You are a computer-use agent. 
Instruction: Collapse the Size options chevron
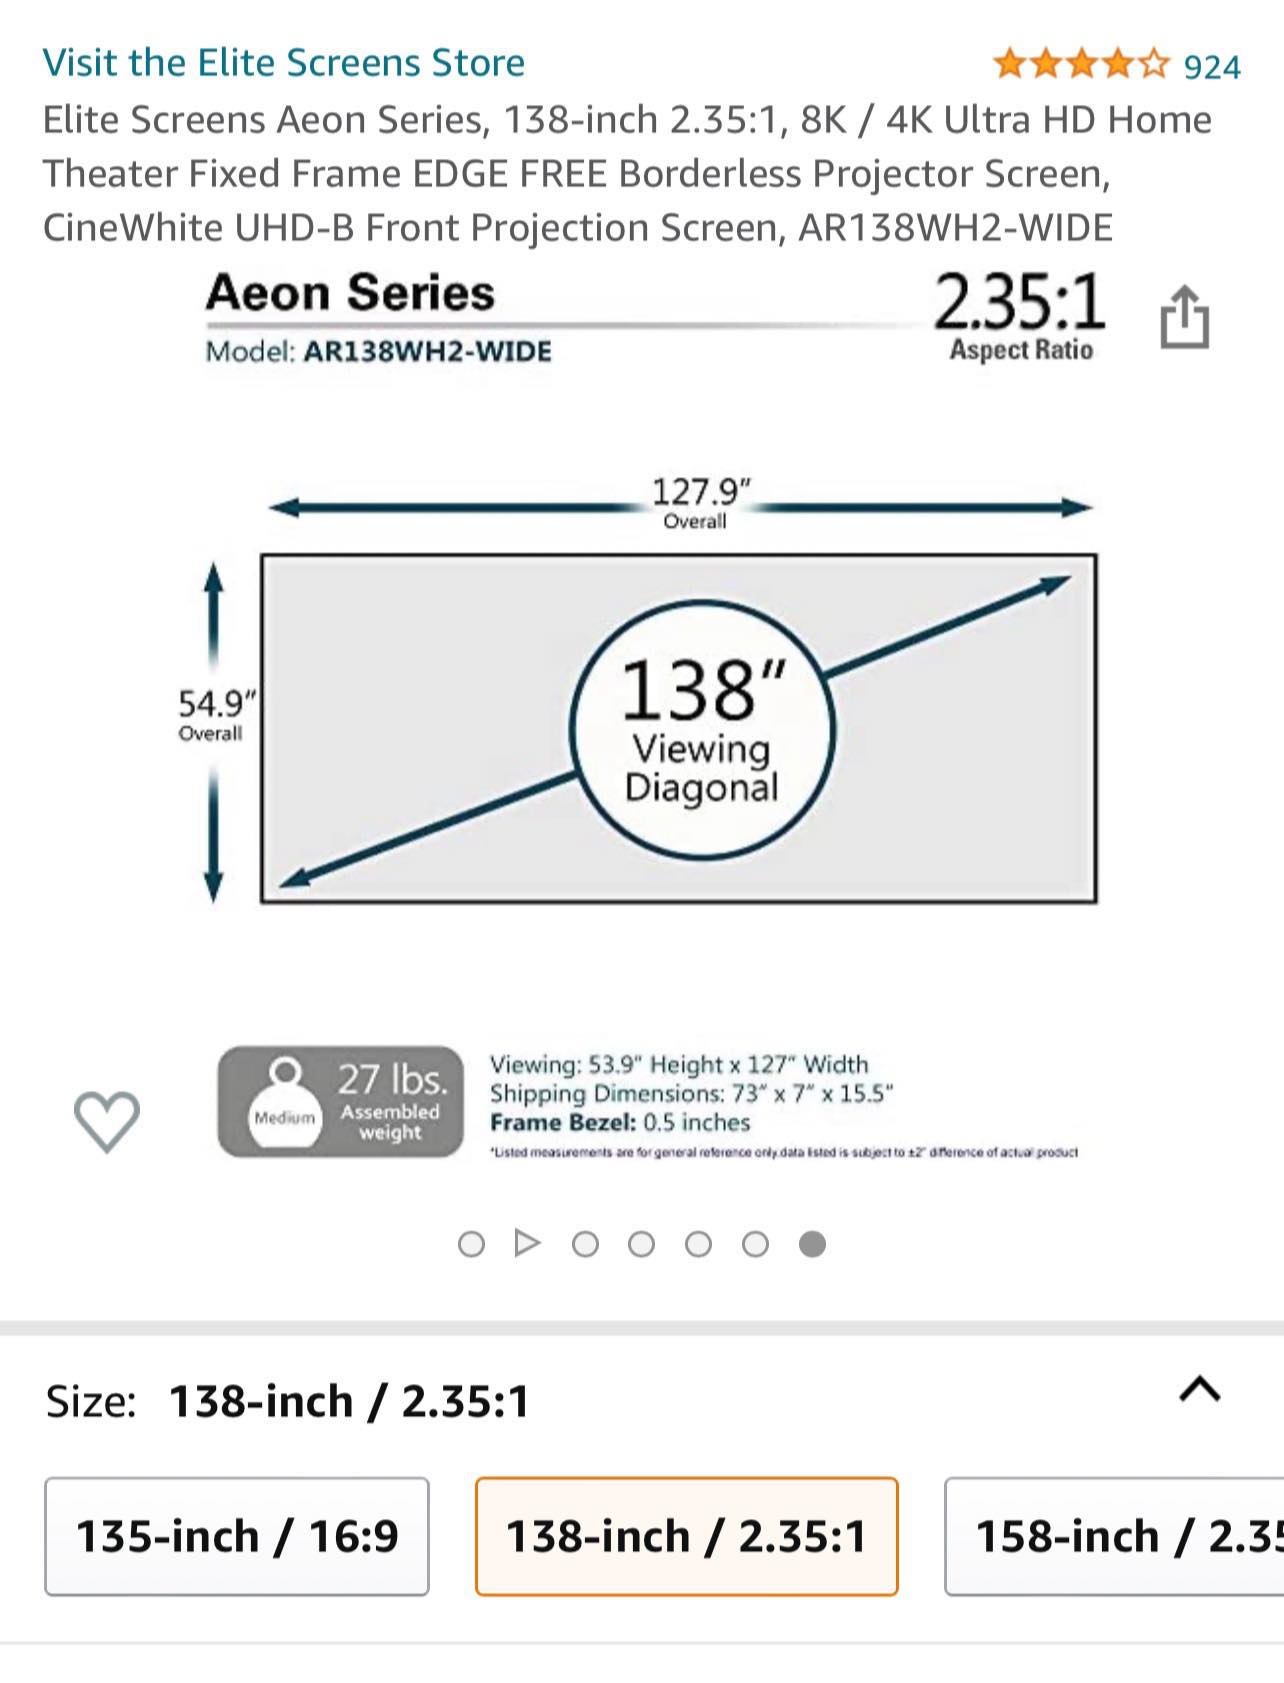(1200, 1389)
